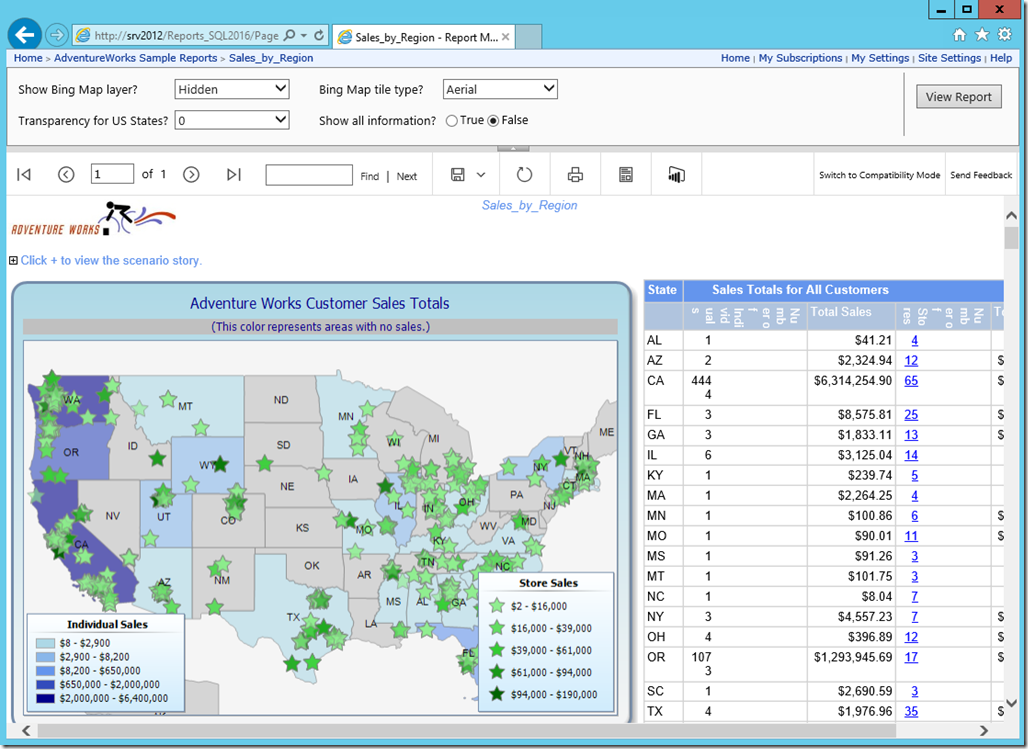The image size is (1028, 749).
Task: Select False for Show all information
Action: 493,121
